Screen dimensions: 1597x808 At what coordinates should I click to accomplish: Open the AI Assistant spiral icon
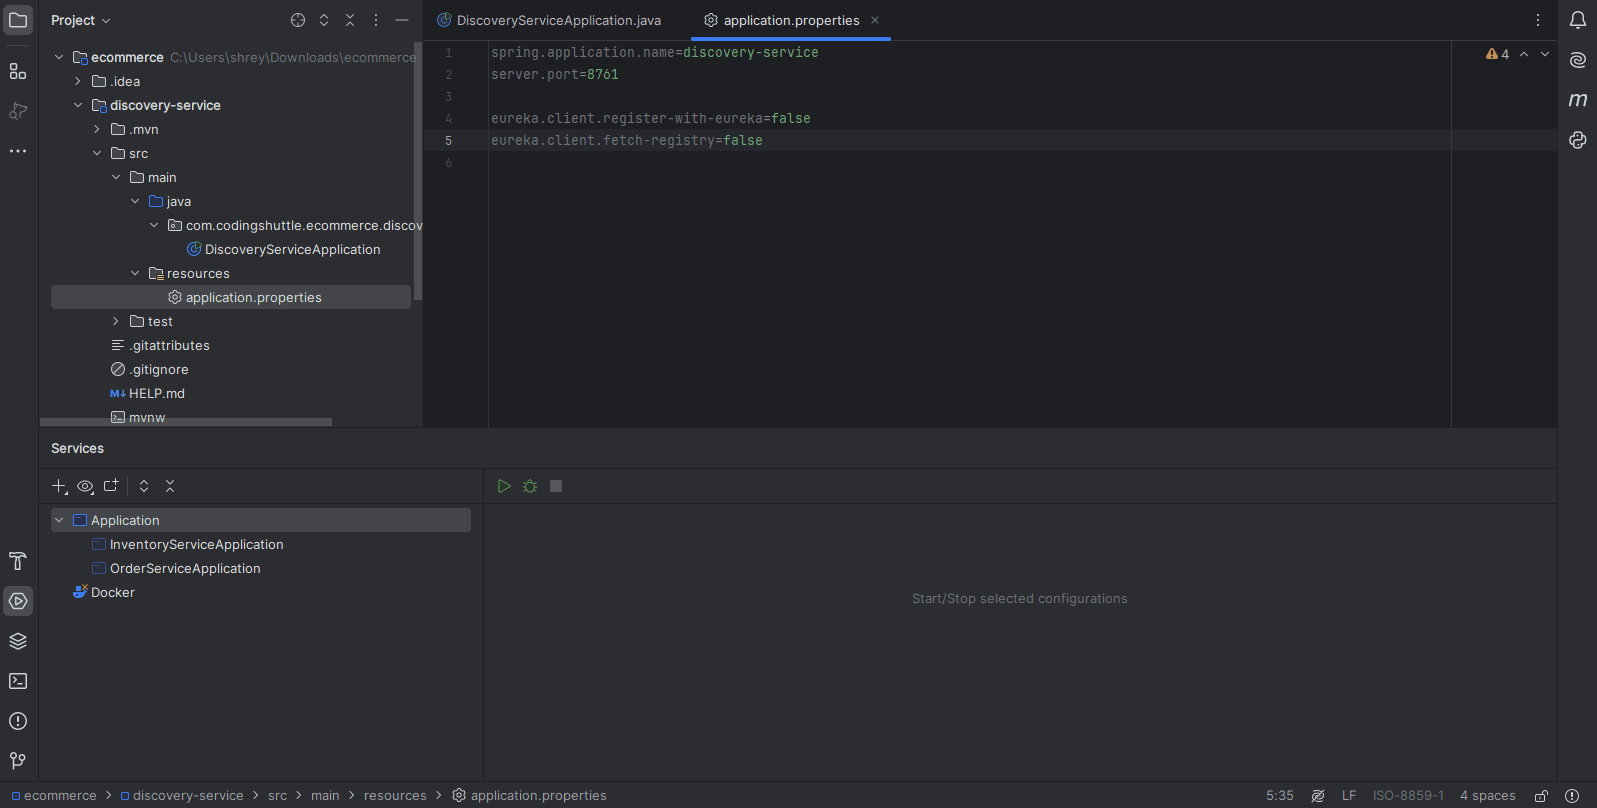pos(1578,60)
